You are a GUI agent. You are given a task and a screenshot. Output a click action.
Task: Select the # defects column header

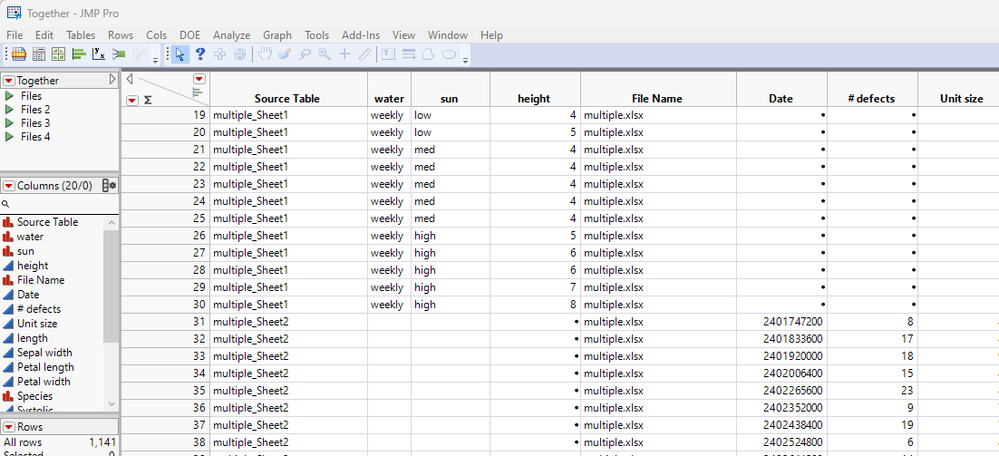point(872,99)
